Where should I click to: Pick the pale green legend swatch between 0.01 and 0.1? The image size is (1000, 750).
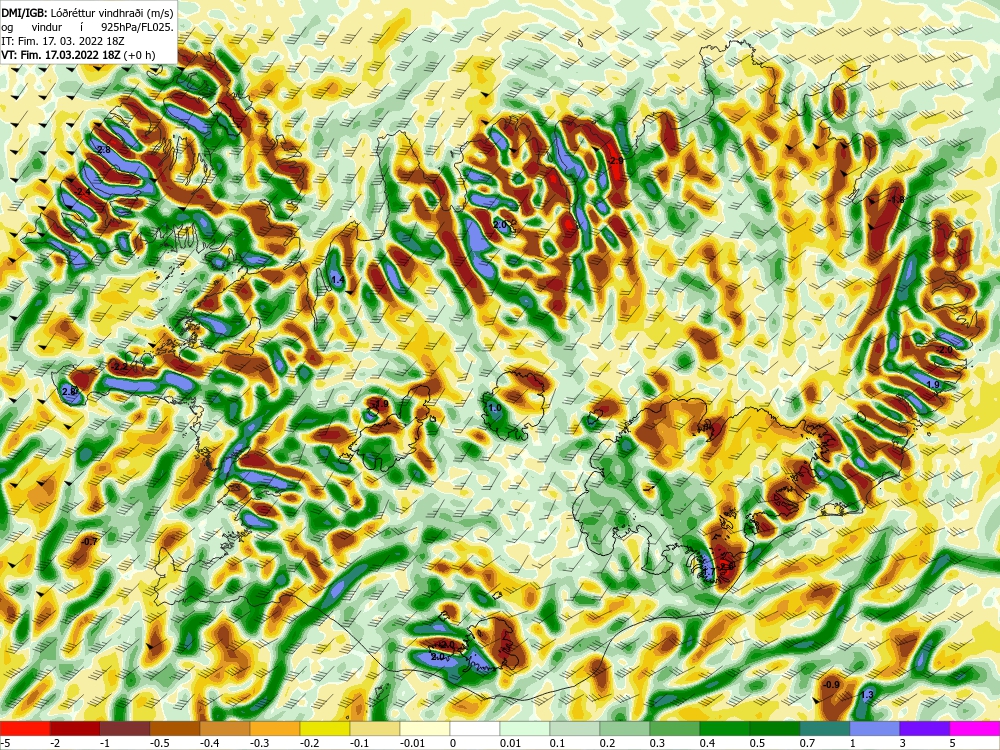coord(525,728)
